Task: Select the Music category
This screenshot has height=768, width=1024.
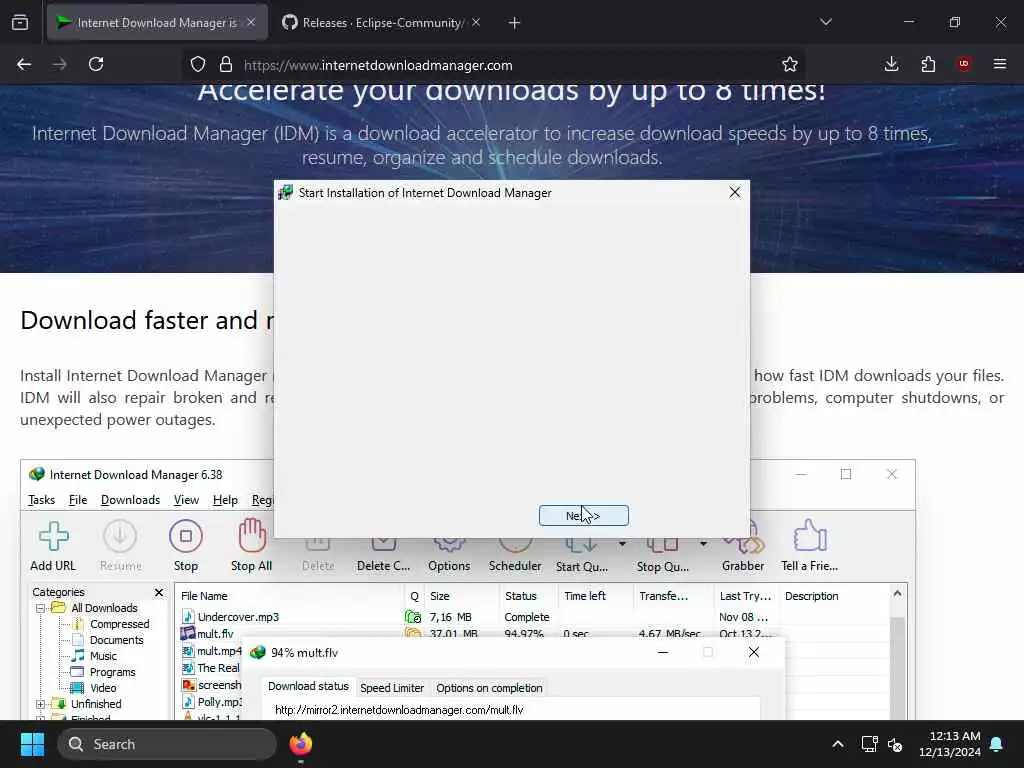Action: point(103,656)
